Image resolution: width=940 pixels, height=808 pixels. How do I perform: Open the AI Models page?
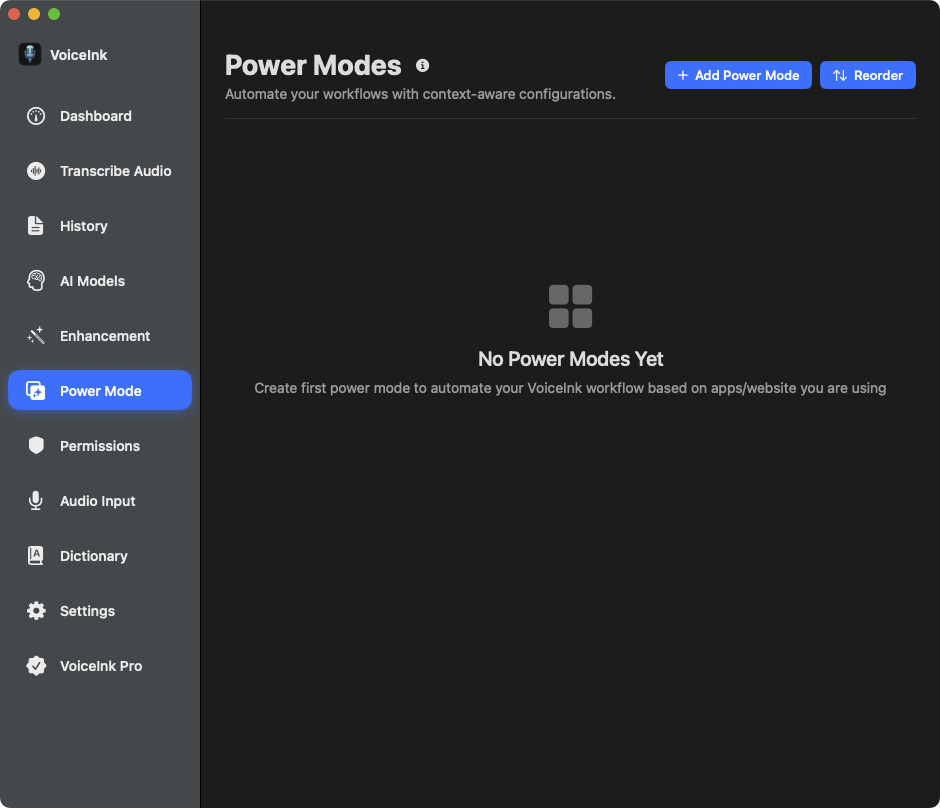[x=92, y=281]
